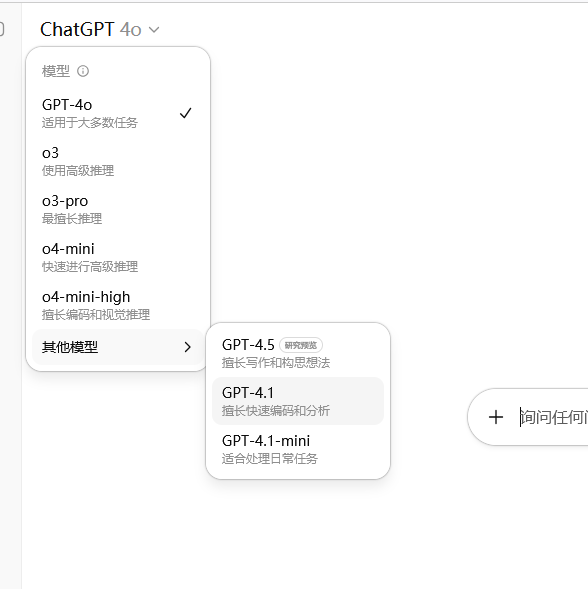Select the GPT-4o model option

click(118, 113)
